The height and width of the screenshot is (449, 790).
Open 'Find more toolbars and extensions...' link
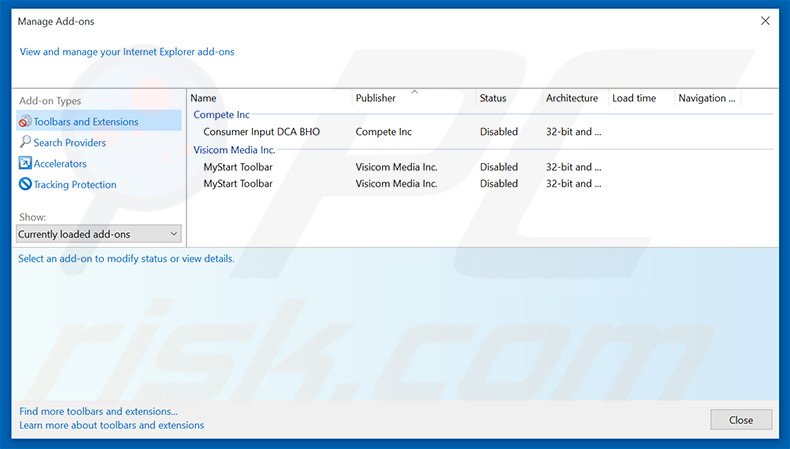(x=98, y=411)
